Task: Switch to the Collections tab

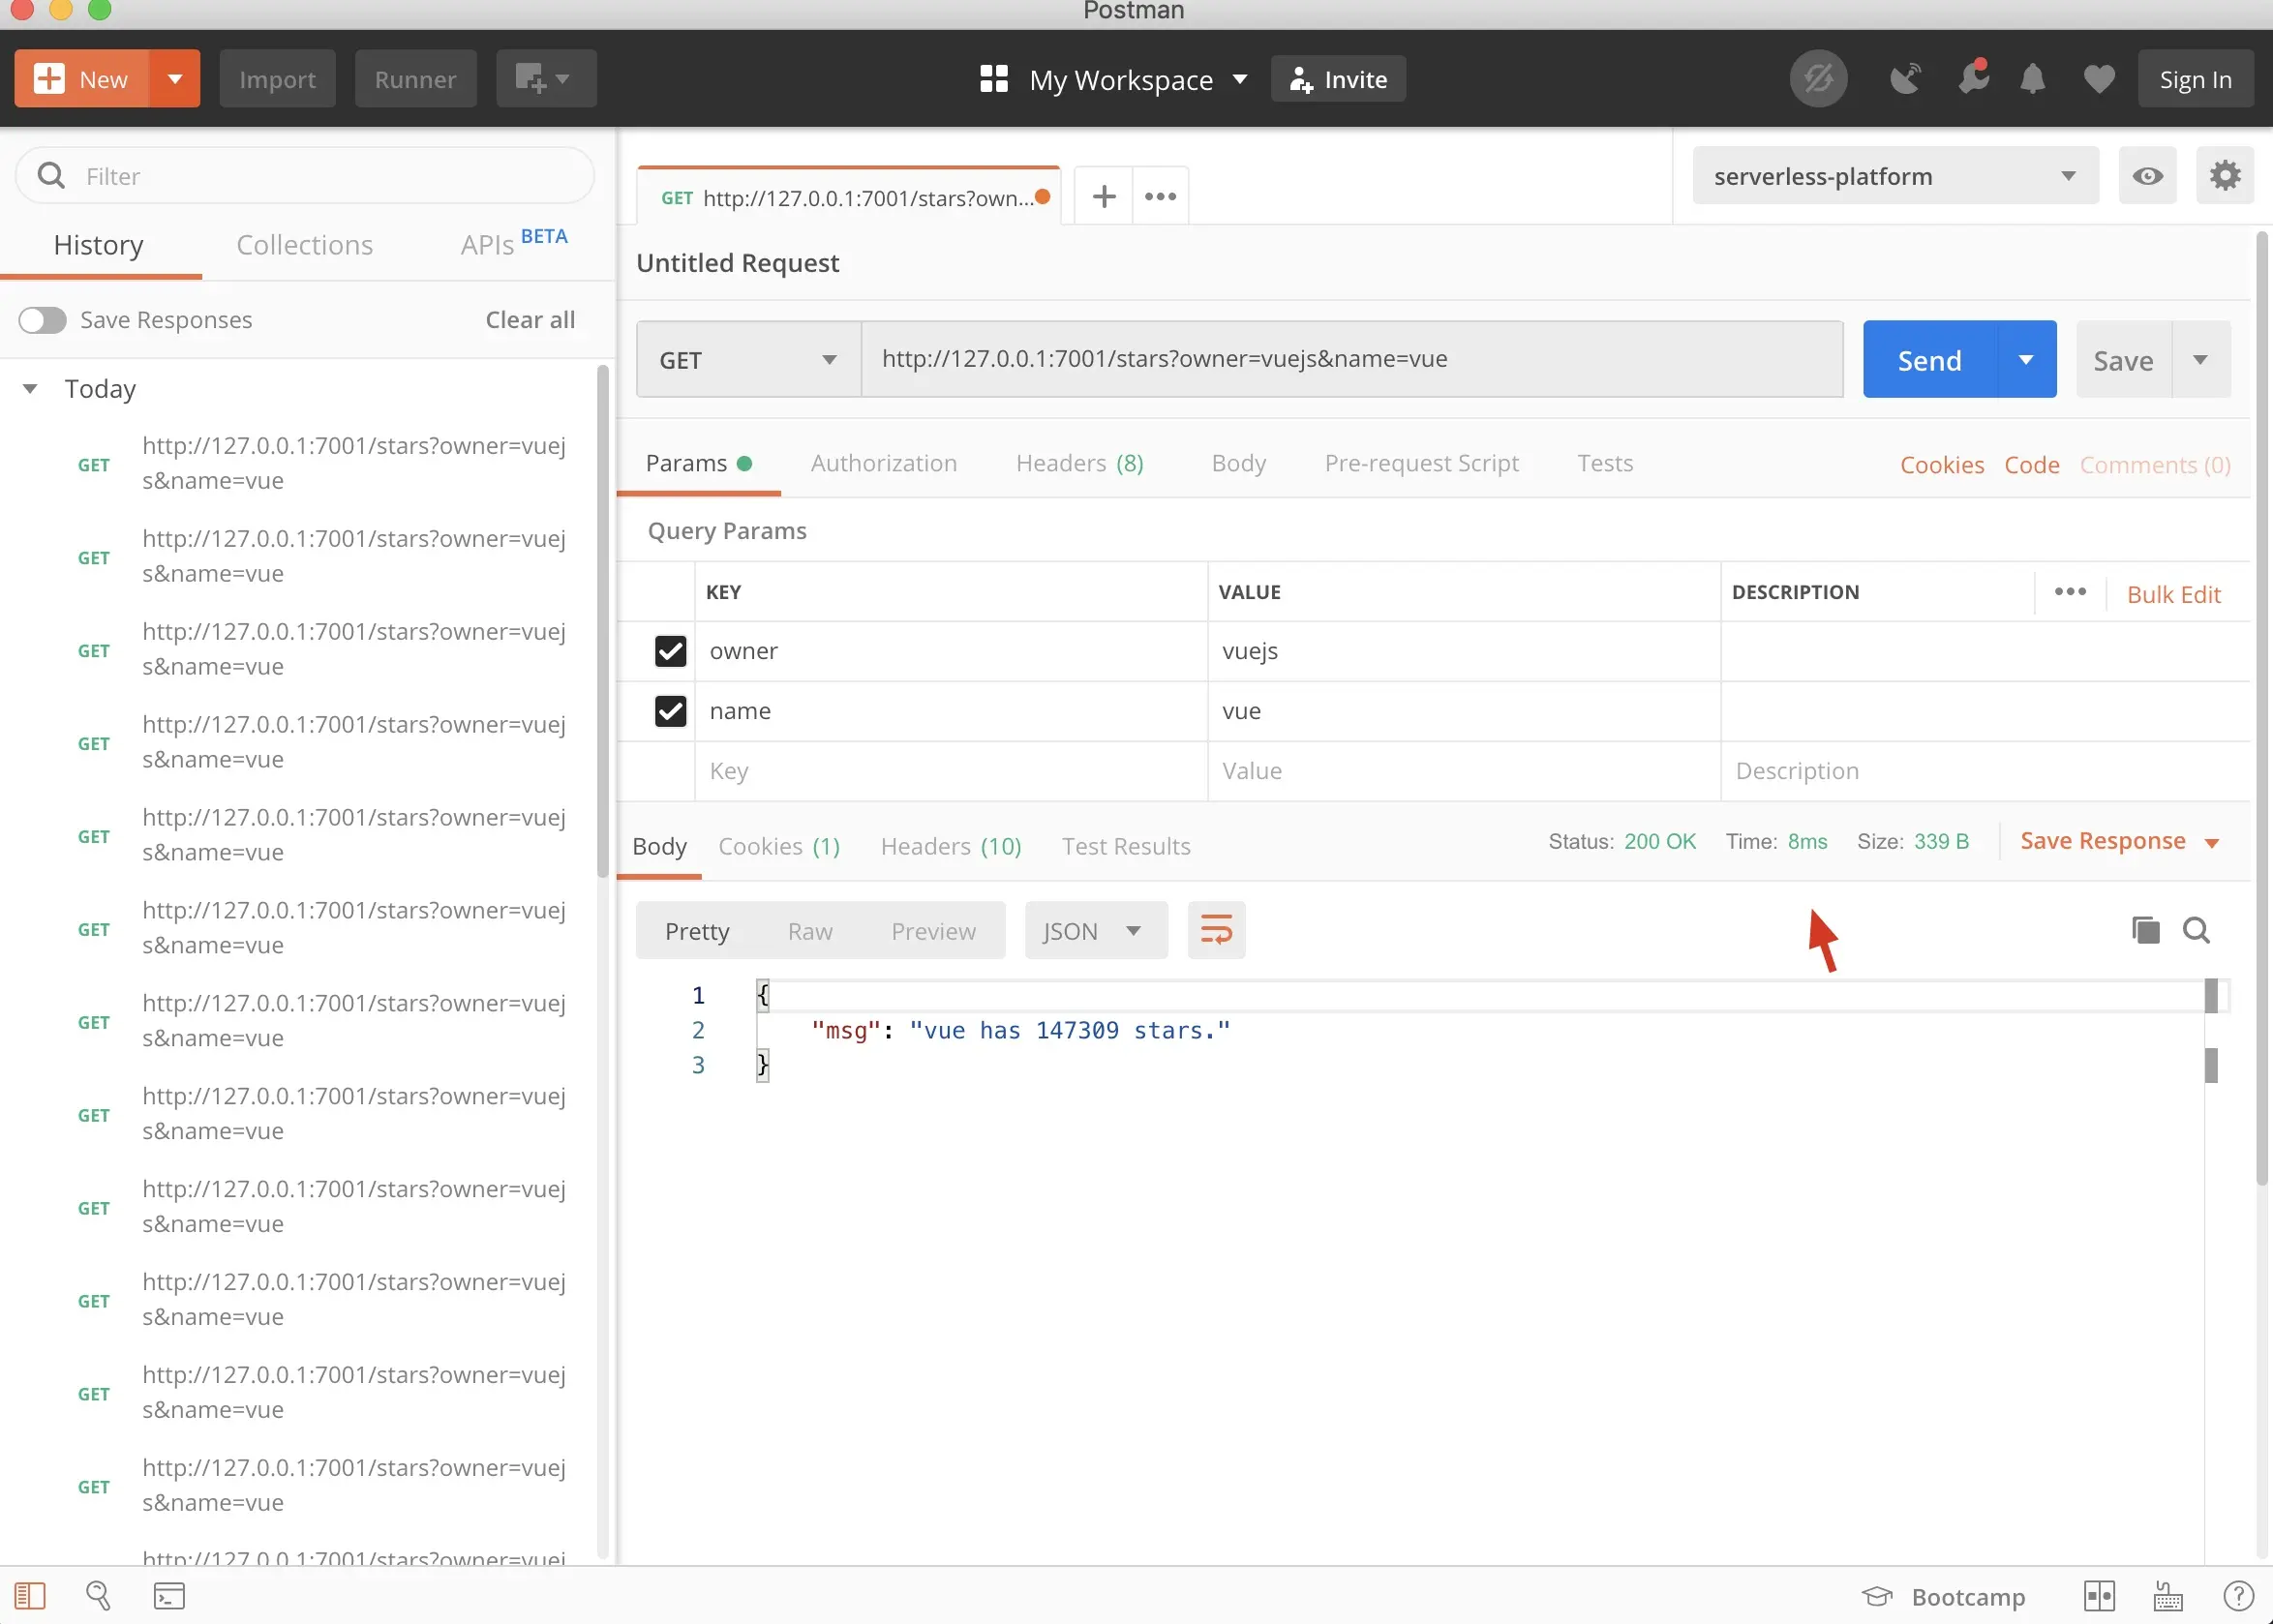Action: click(x=304, y=245)
